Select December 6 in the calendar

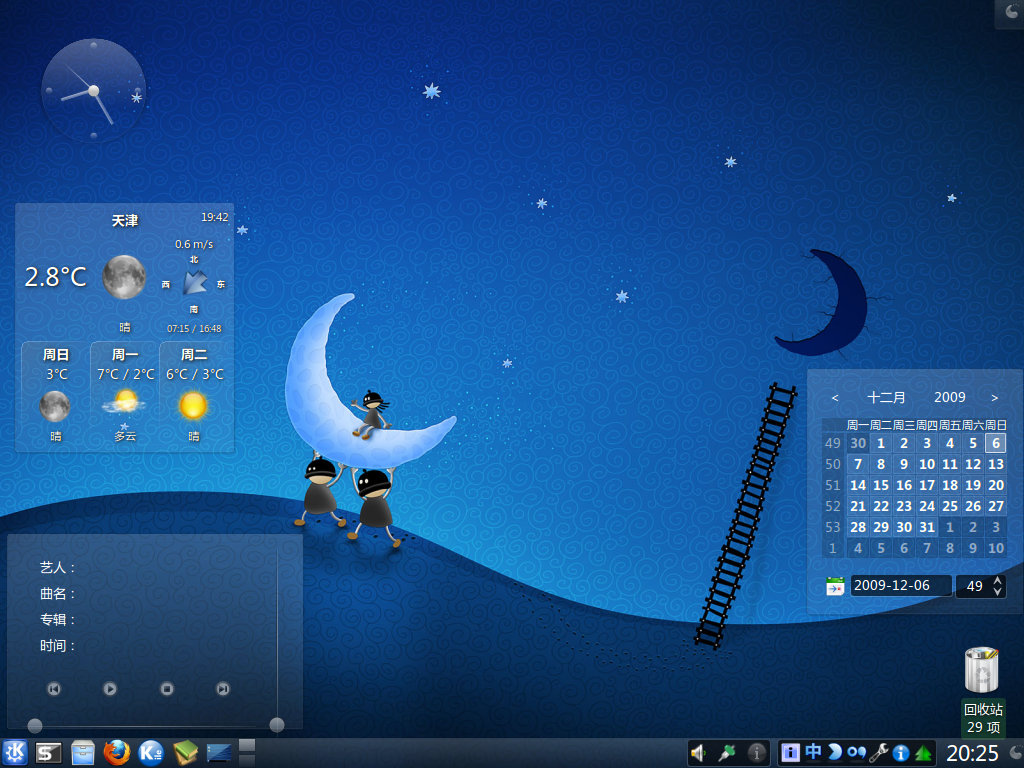pyautogui.click(x=995, y=443)
